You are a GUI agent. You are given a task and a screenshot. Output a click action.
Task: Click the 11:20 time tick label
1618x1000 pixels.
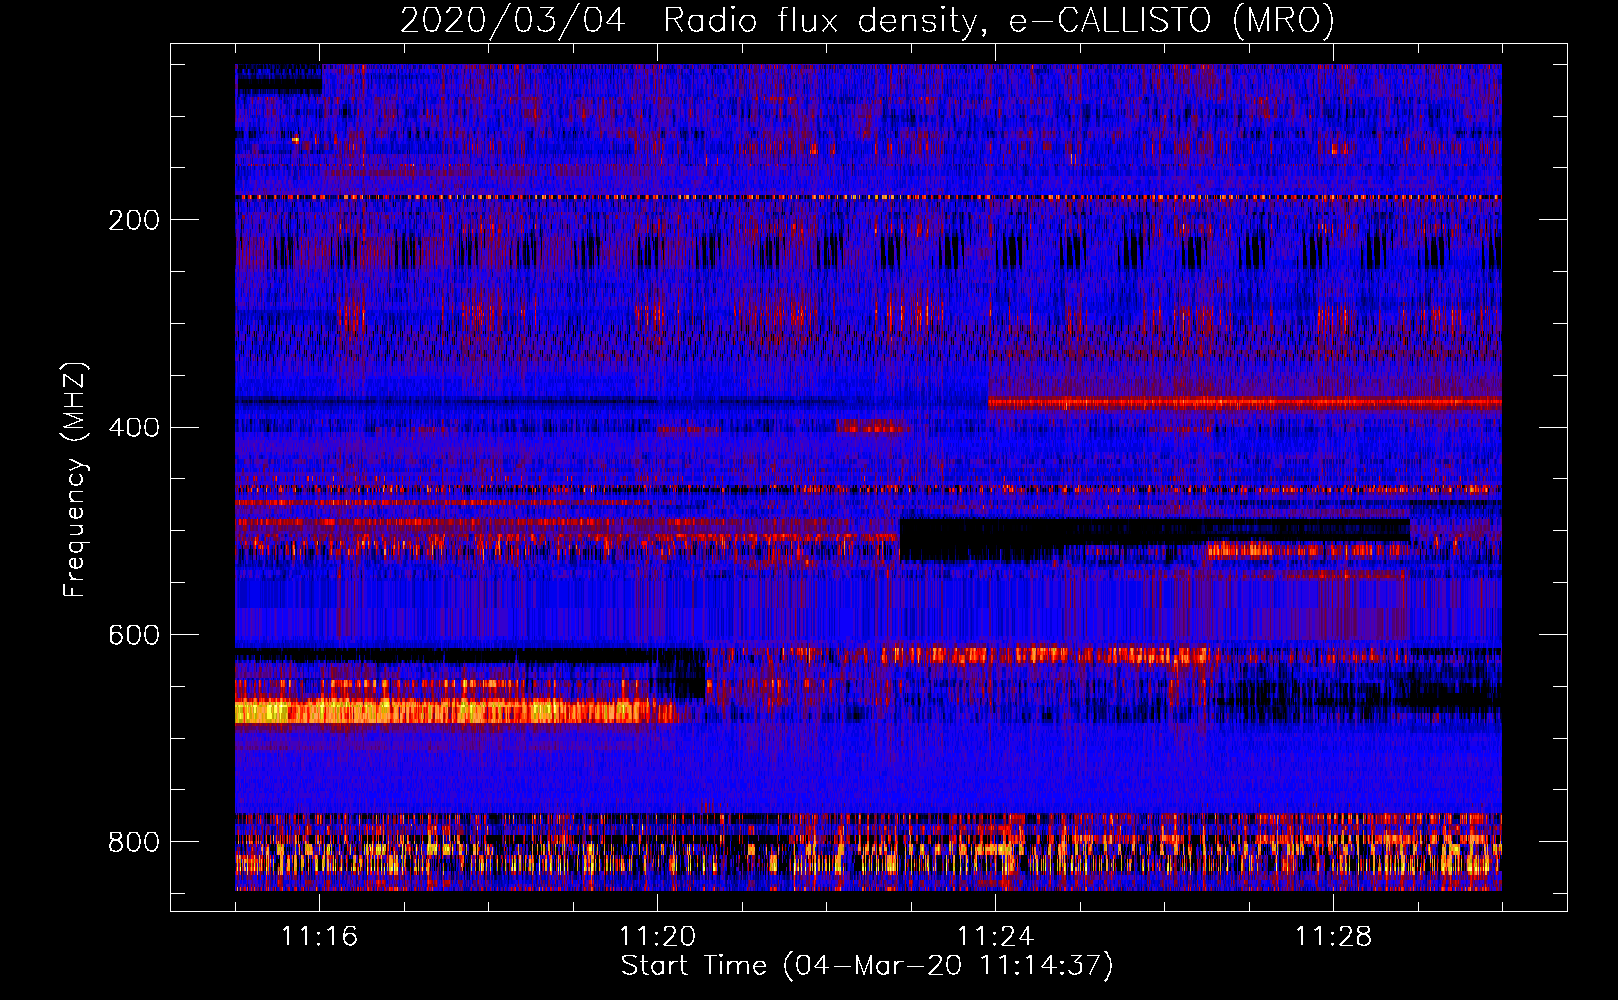[657, 936]
